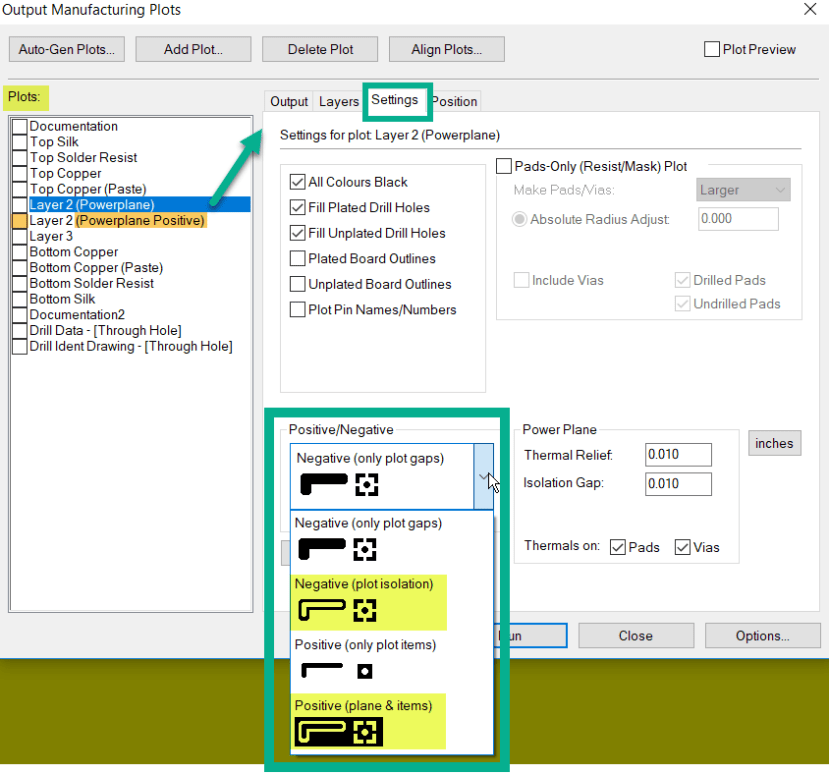Click the Thermal Relief value field
The height and width of the screenshot is (774, 829).
point(678,455)
